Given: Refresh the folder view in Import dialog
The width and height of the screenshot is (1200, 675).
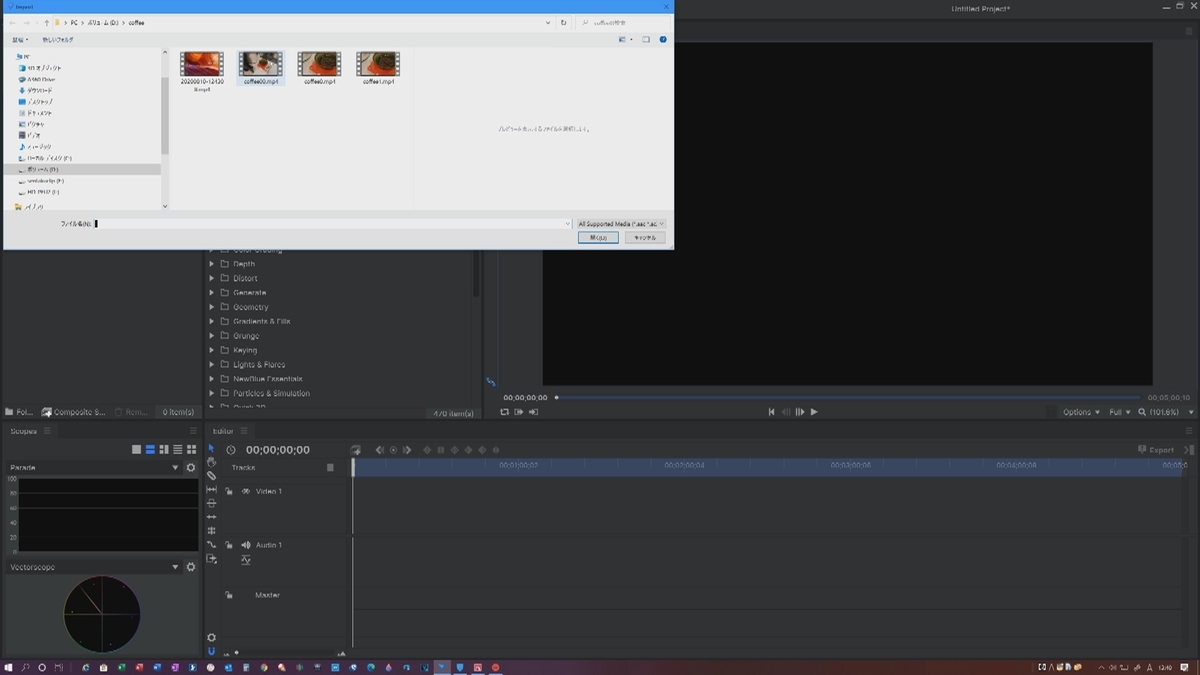Looking at the screenshot, I should 564,22.
